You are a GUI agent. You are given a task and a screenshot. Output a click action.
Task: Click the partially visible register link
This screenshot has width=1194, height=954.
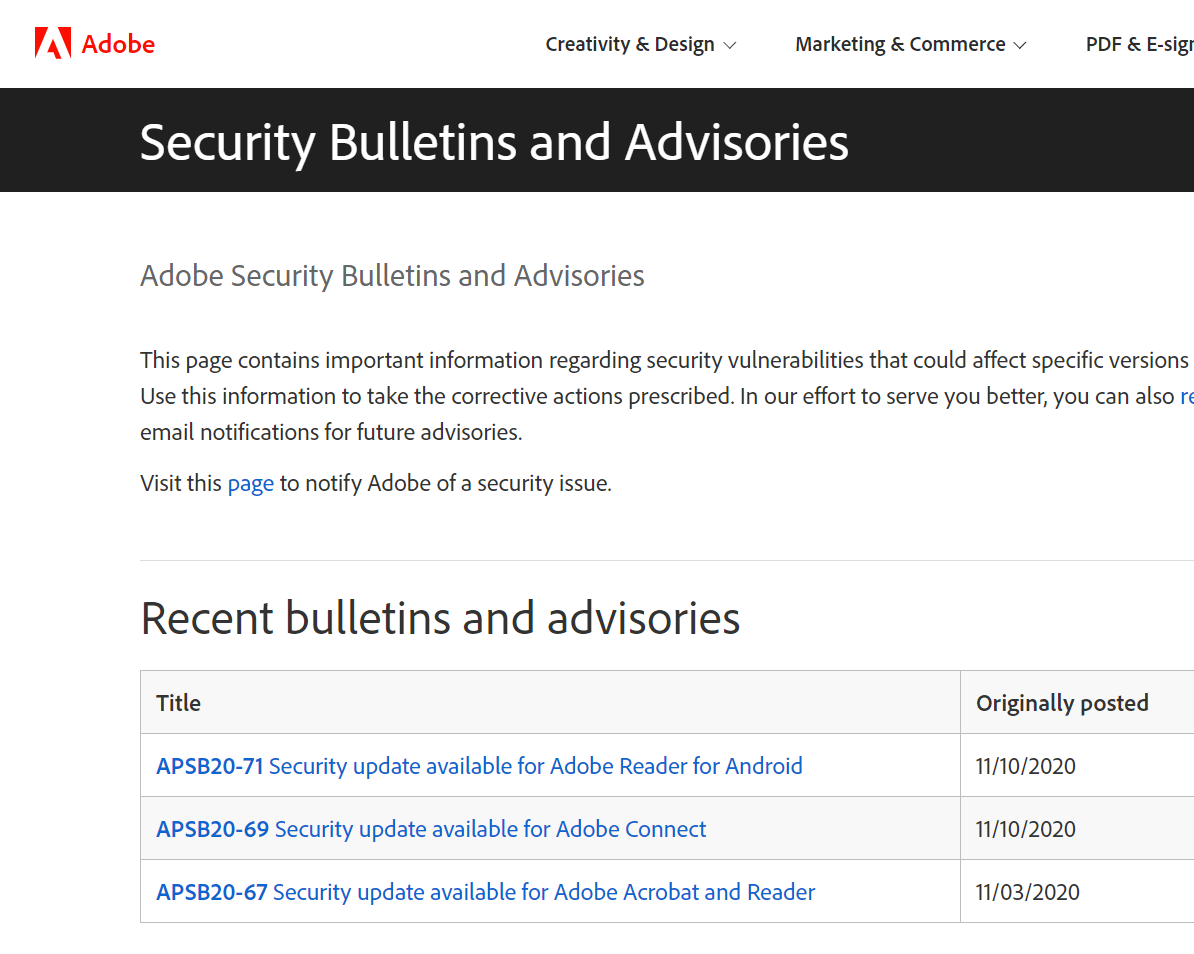tap(1187, 397)
